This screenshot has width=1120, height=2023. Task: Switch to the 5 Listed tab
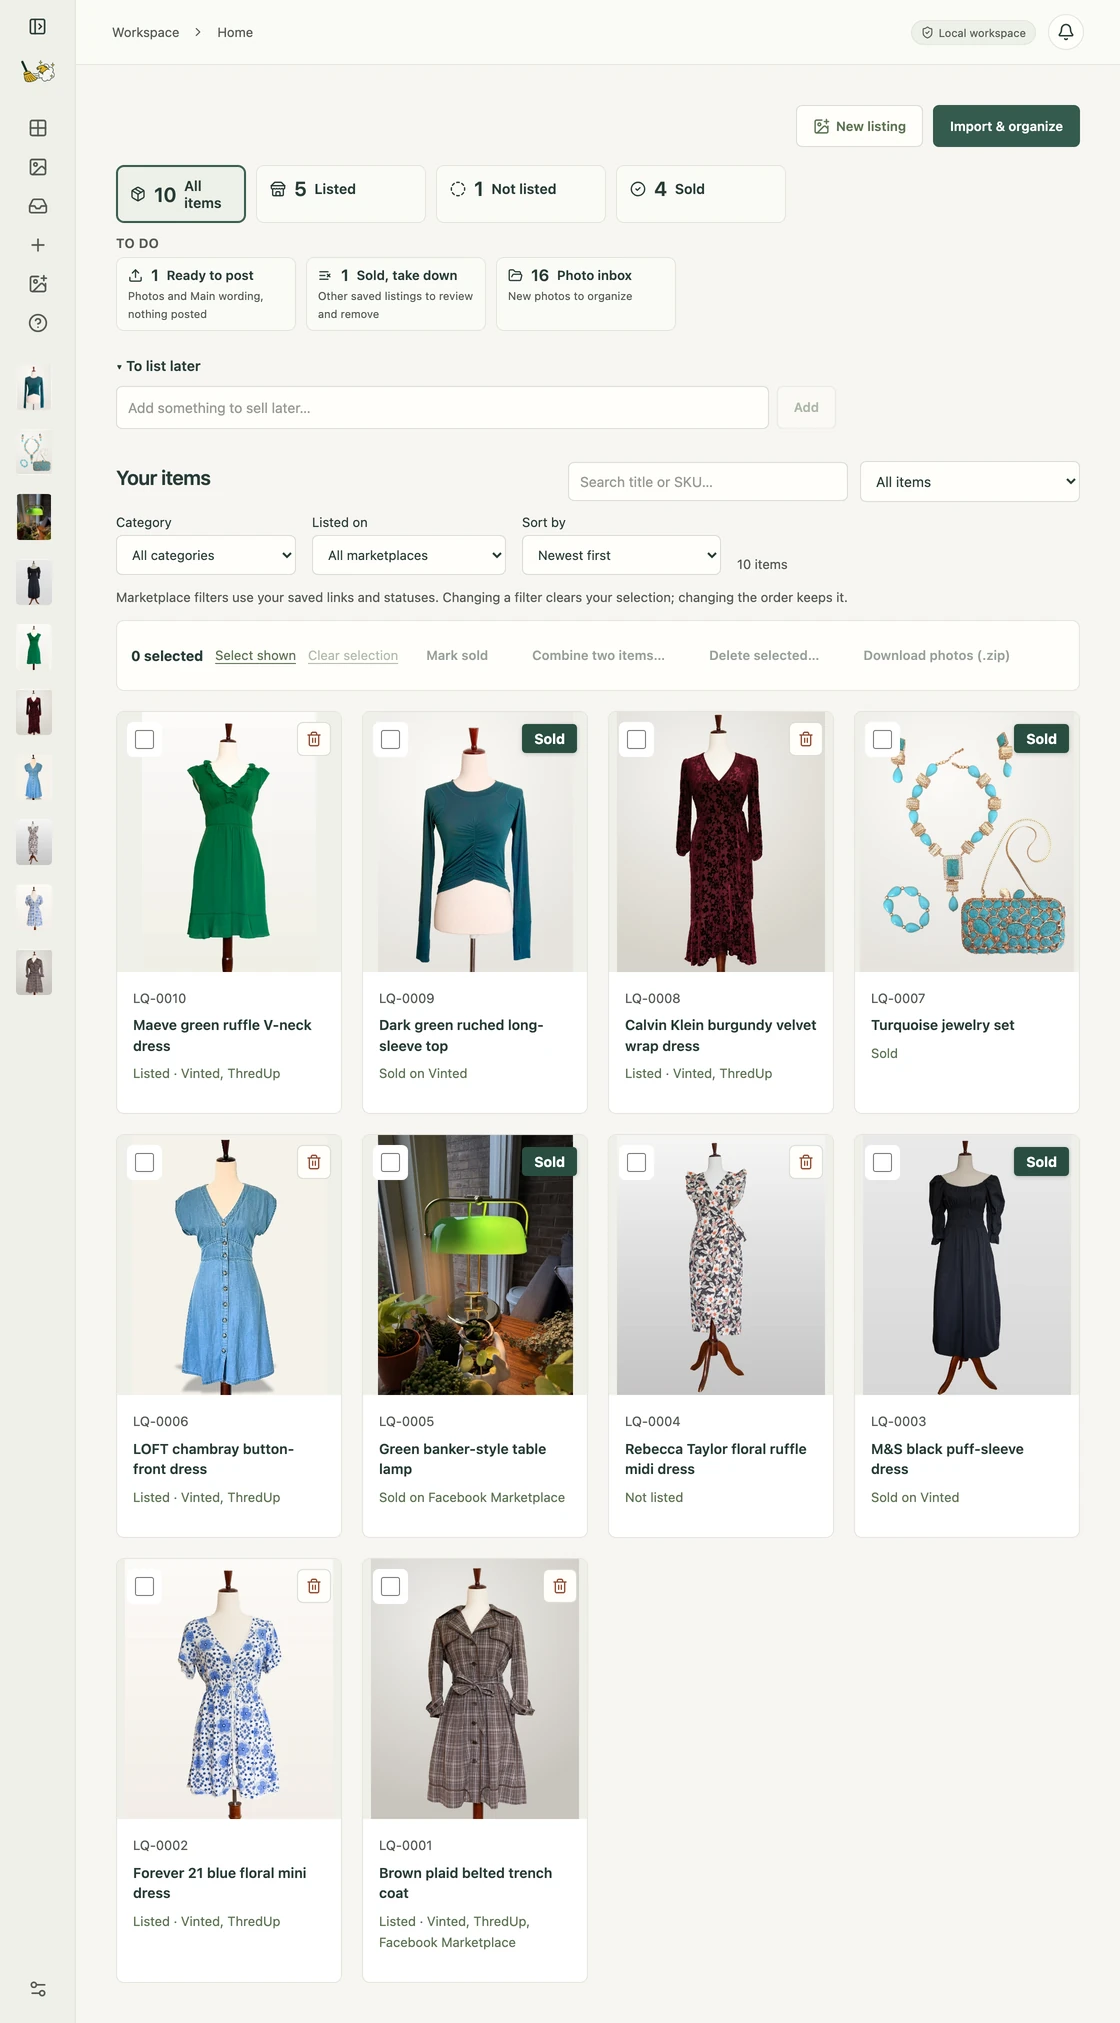[x=341, y=194]
